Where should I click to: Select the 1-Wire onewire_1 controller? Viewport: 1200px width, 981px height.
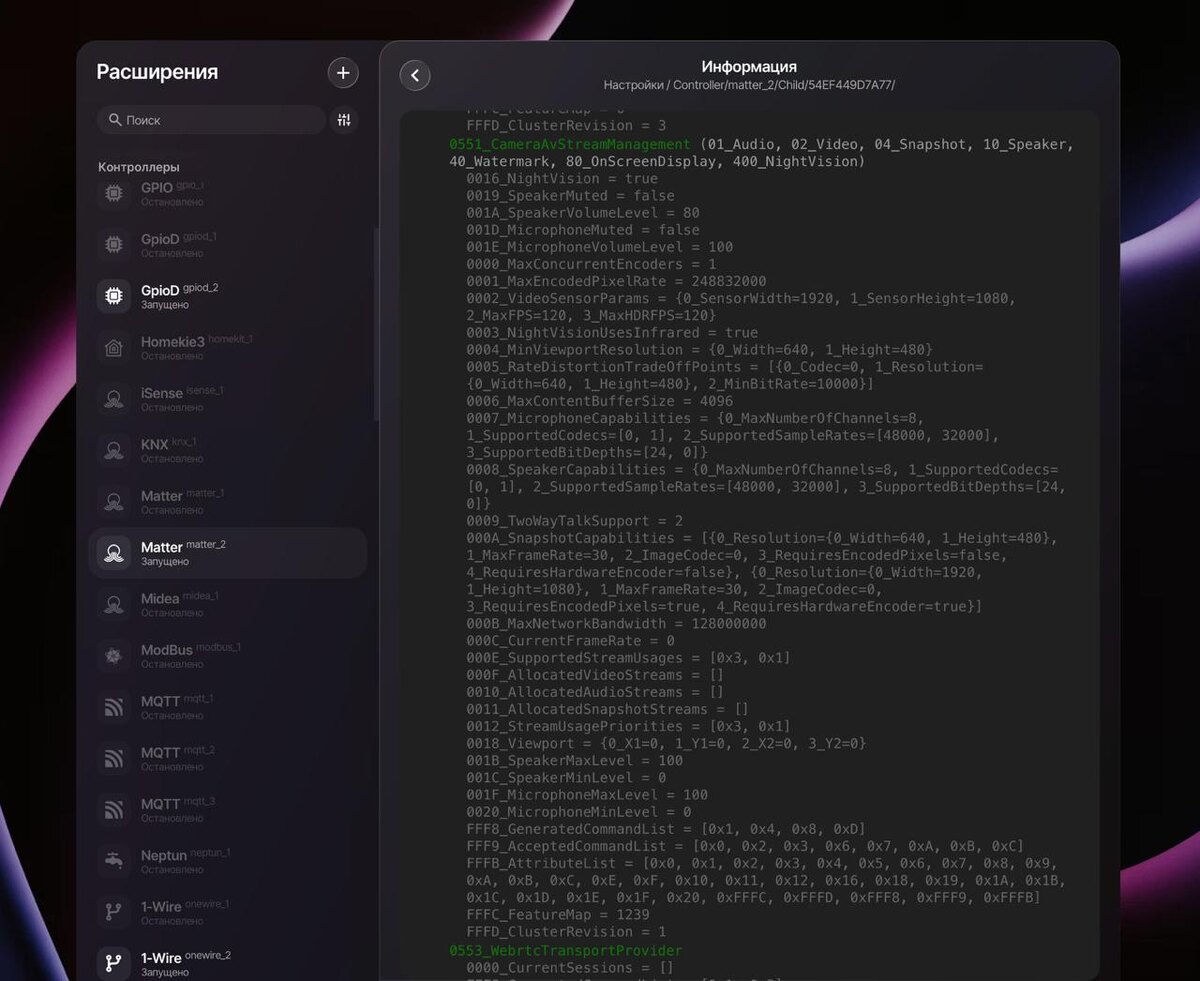[228, 913]
